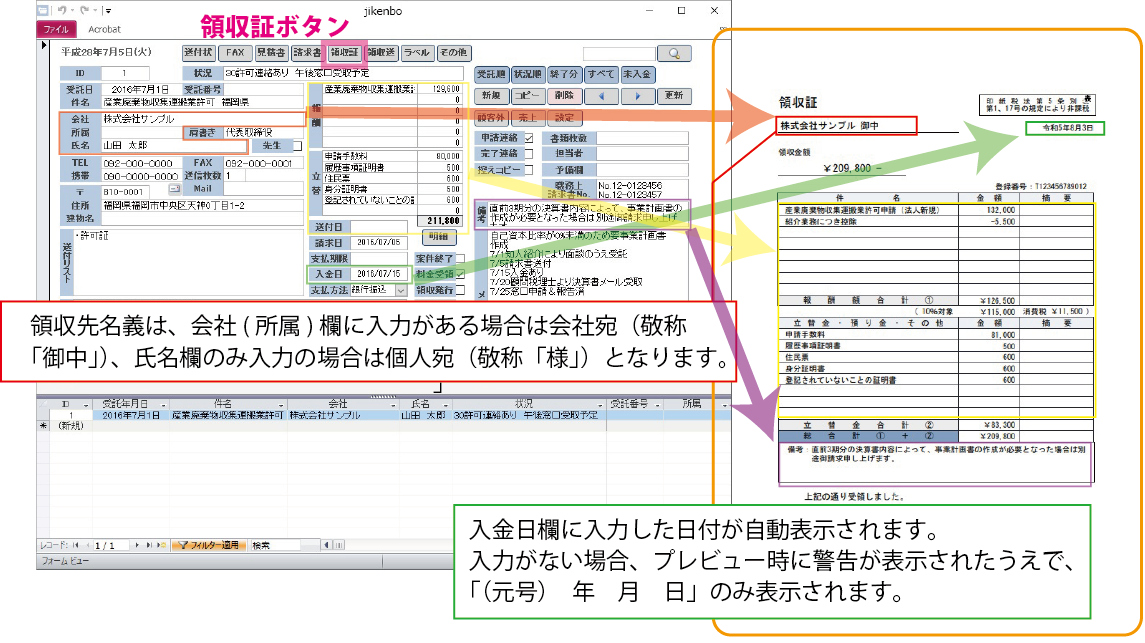Open the ファイル tab
This screenshot has height=643, width=1145.
pos(56,30)
